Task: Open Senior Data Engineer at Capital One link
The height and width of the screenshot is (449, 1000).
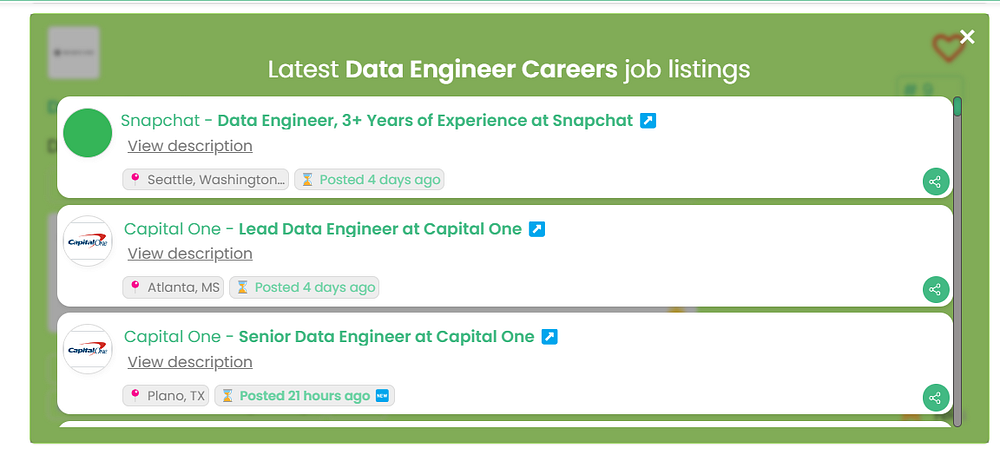Action: (x=386, y=337)
